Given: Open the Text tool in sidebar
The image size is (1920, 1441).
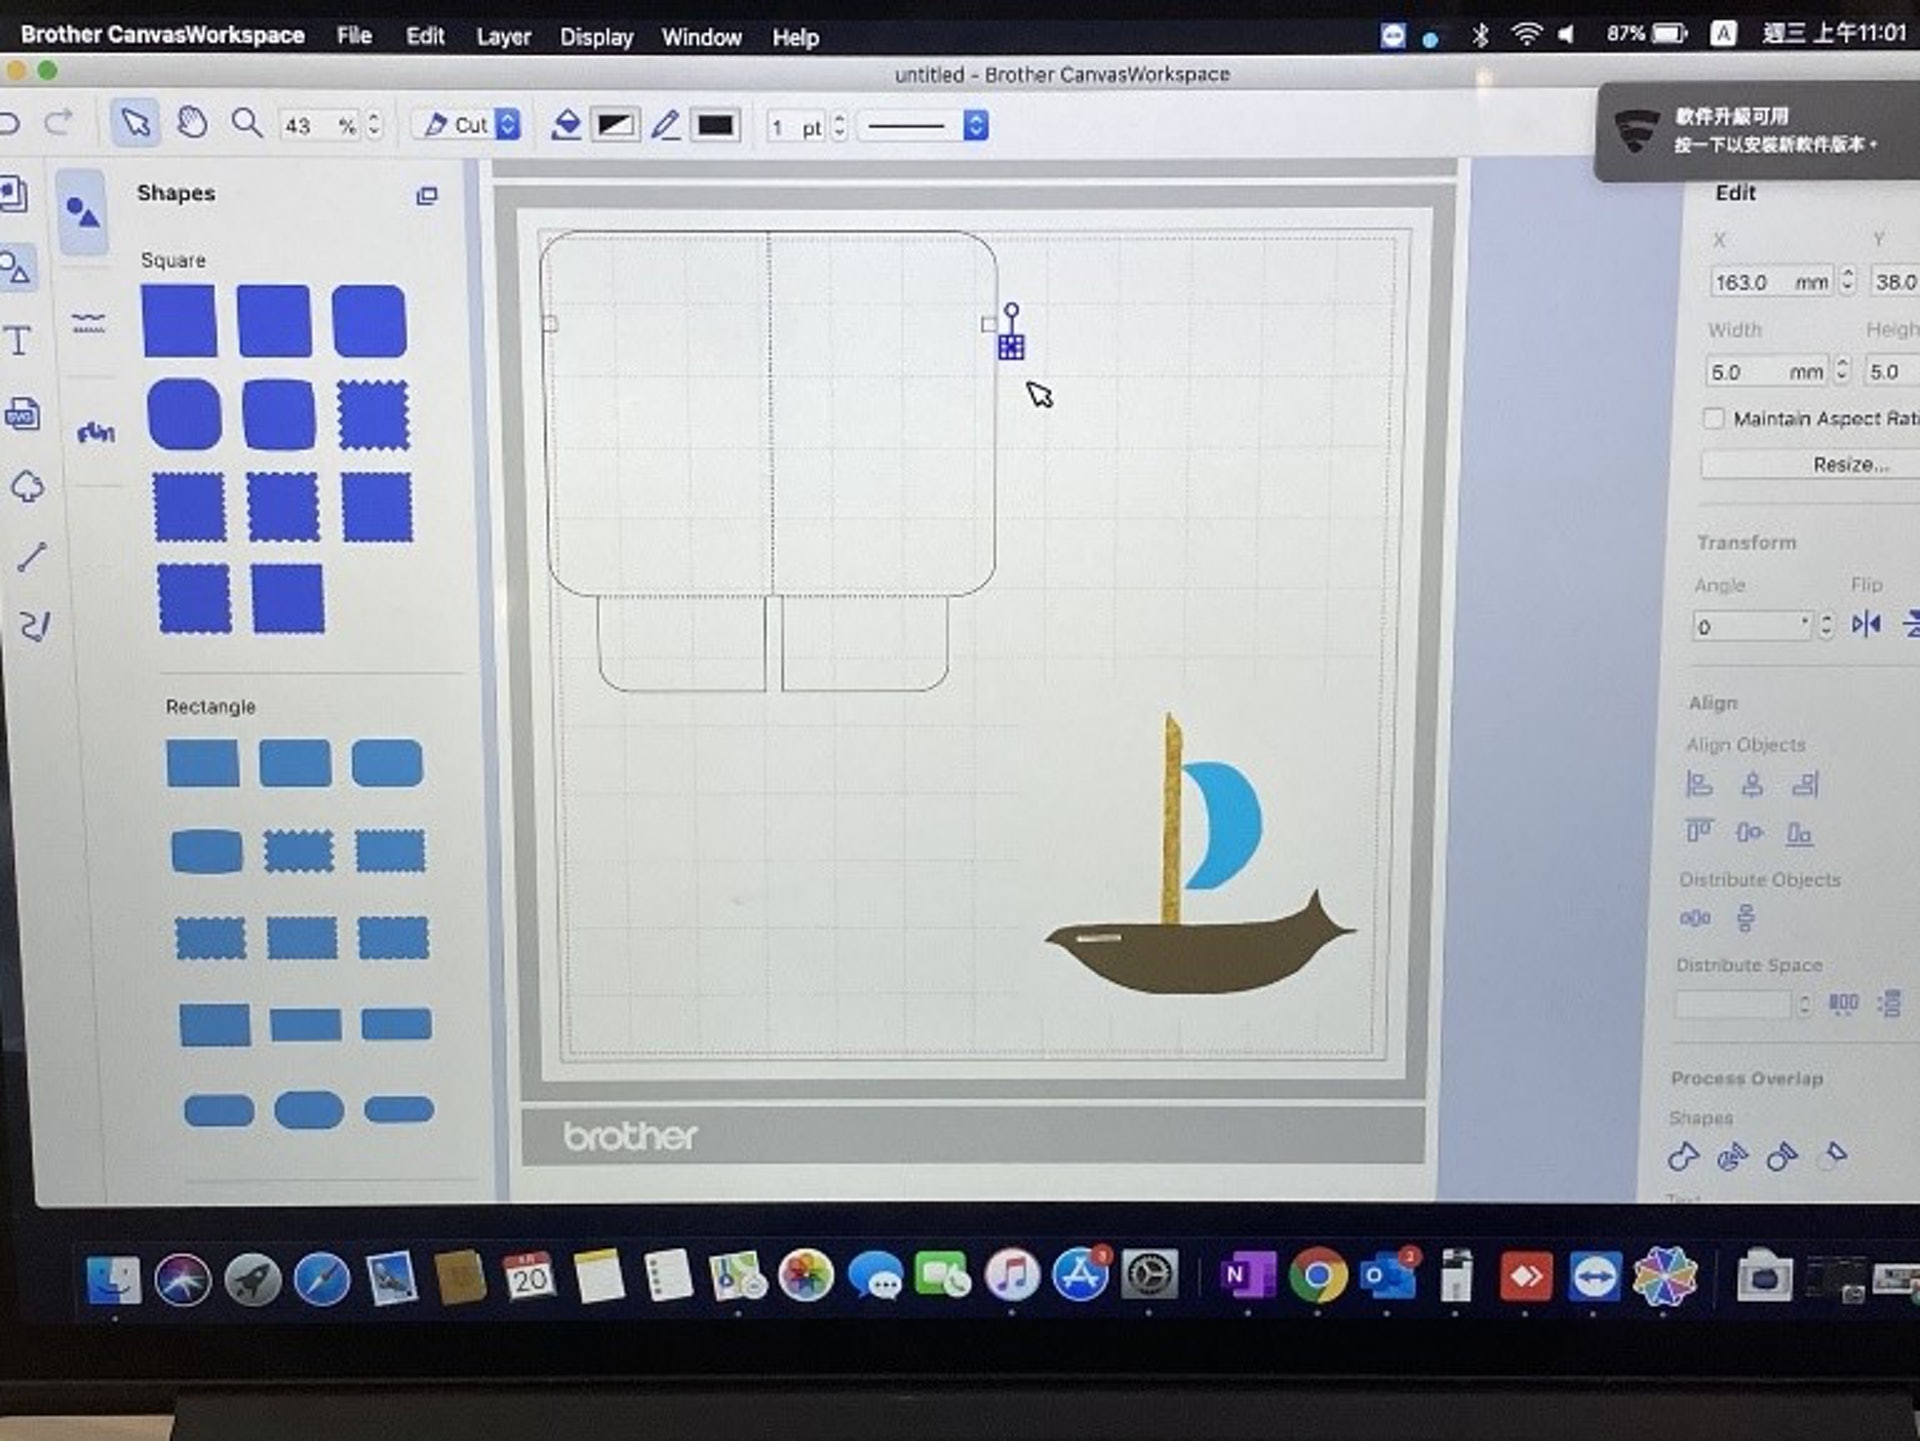Looking at the screenshot, I should [x=19, y=342].
